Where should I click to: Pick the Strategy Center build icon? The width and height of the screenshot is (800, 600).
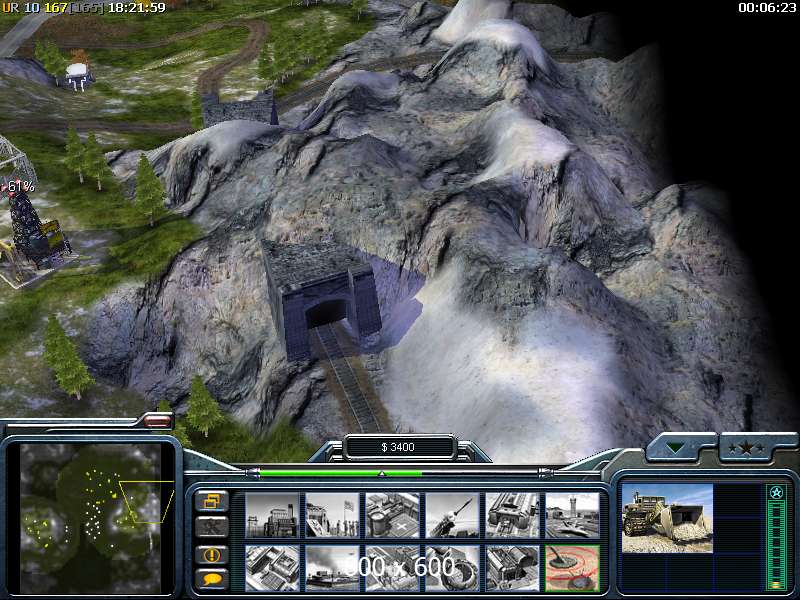pyautogui.click(x=272, y=568)
